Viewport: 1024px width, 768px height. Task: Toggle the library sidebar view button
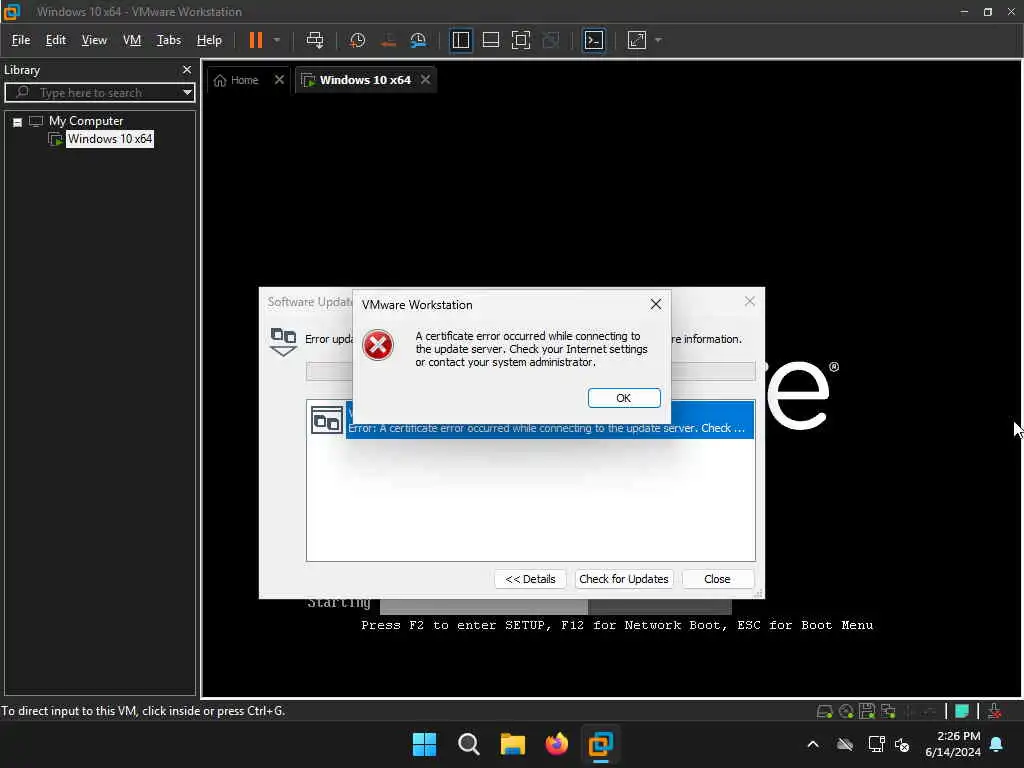pyautogui.click(x=460, y=40)
